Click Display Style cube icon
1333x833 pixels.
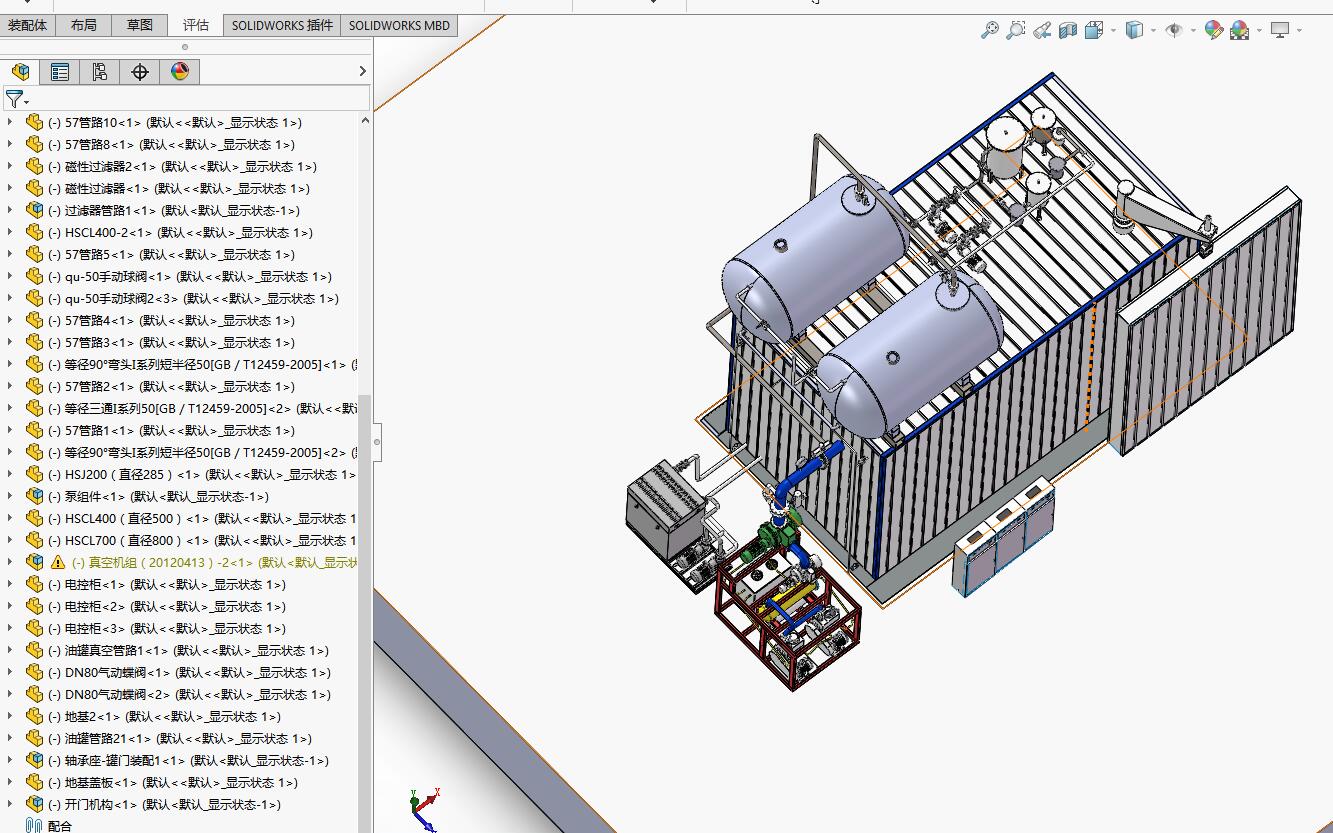[x=1134, y=30]
